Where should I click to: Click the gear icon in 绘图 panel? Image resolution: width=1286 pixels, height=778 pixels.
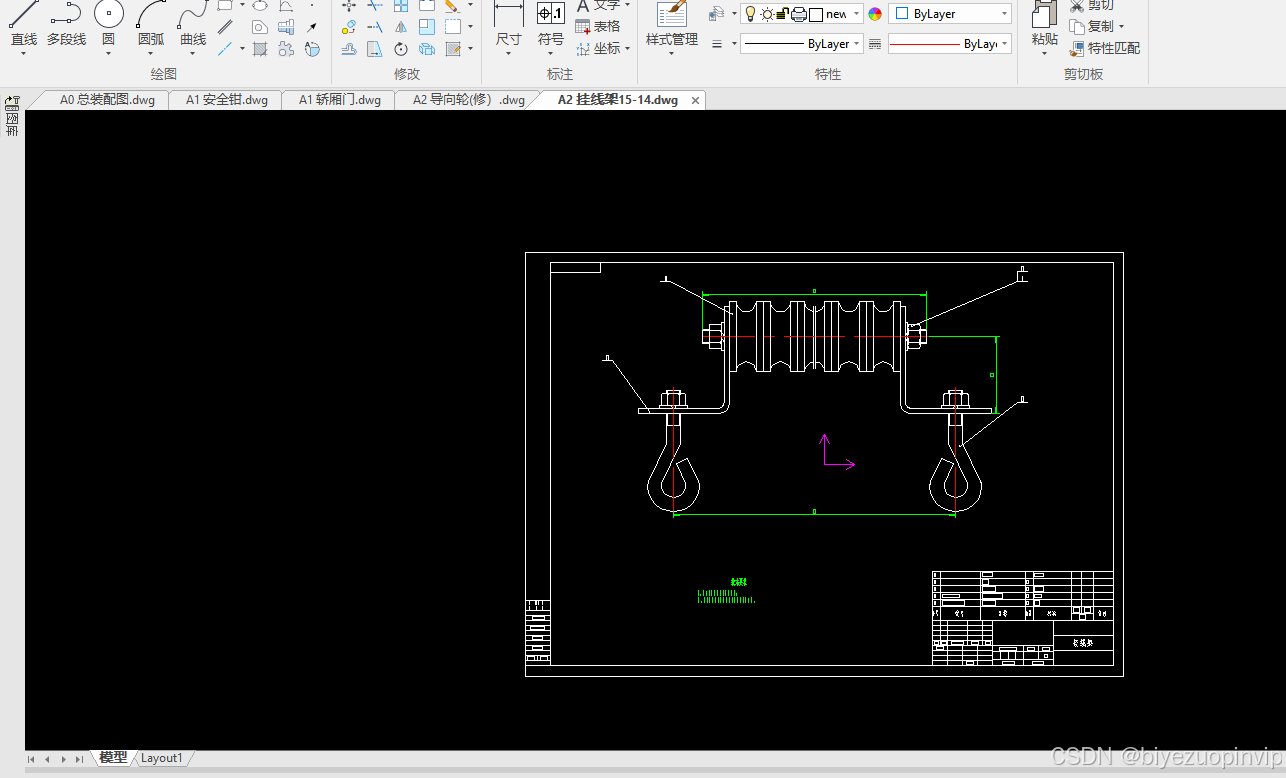pos(286,49)
